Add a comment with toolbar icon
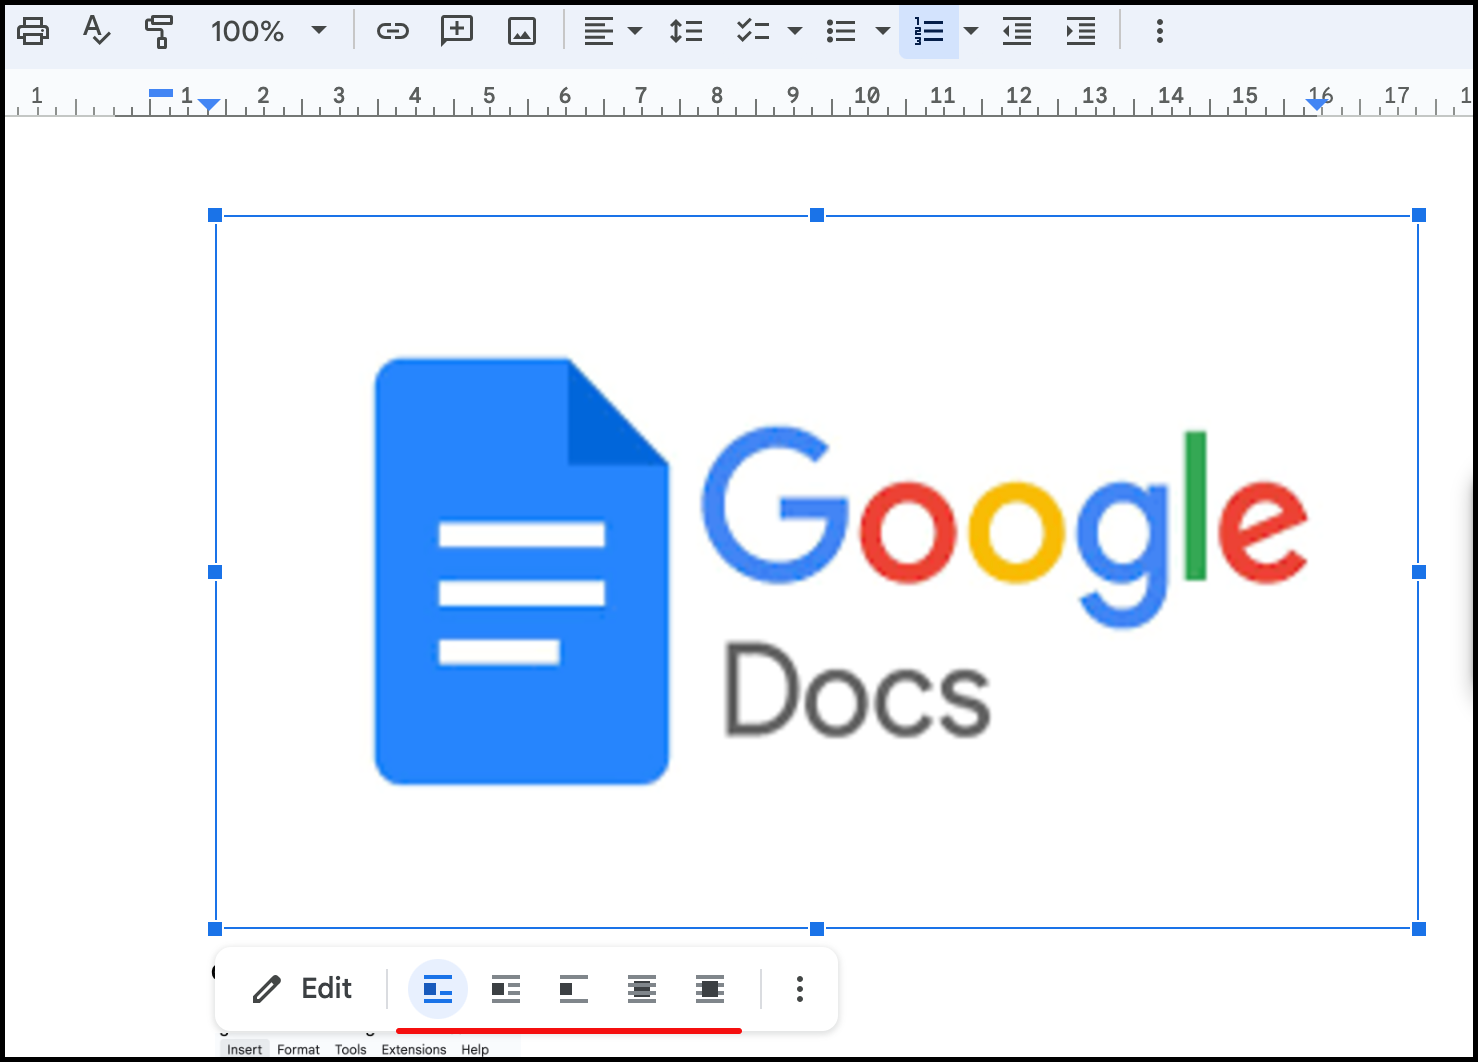Screen dimensions: 1478x1062 (457, 31)
